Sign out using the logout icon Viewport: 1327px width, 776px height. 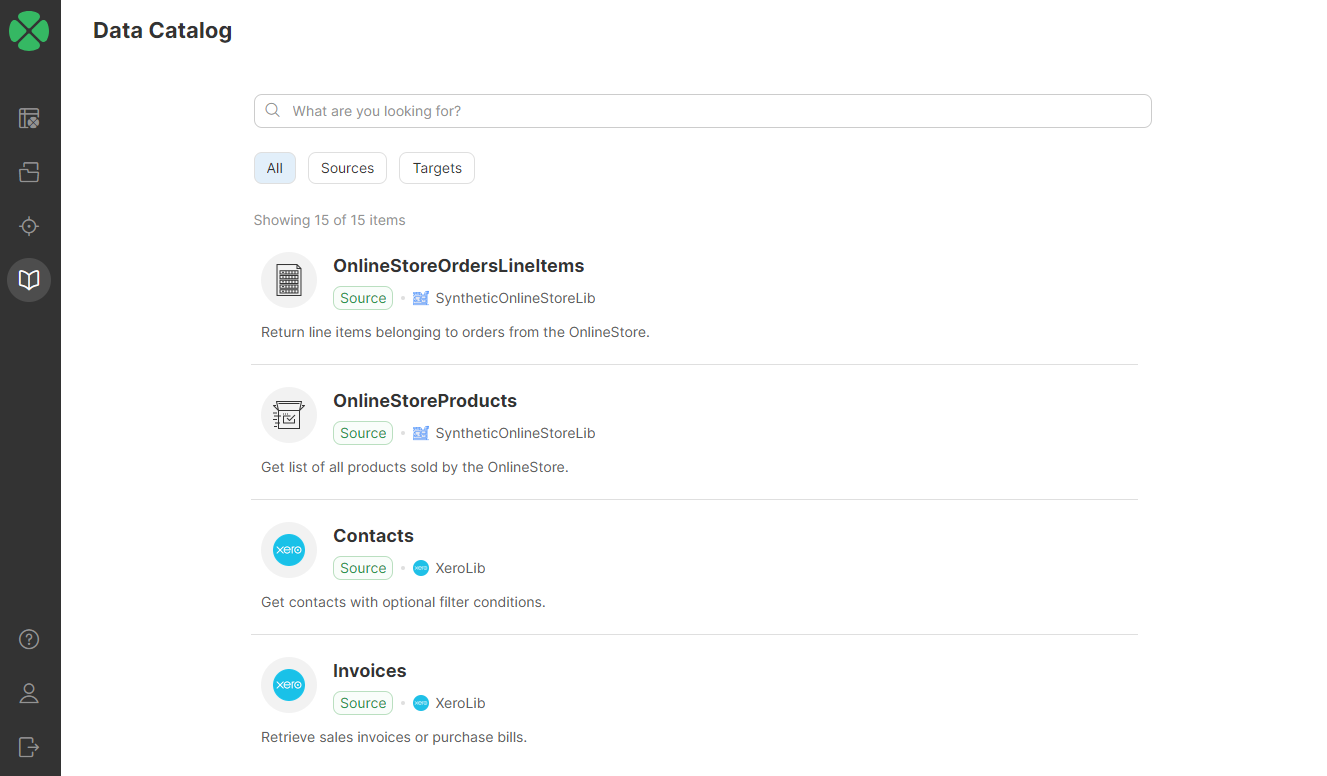coord(29,747)
